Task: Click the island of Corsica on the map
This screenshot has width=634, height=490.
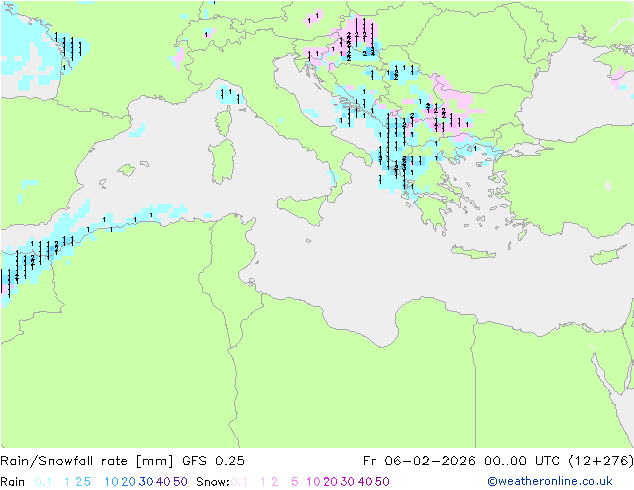Action: point(224,121)
